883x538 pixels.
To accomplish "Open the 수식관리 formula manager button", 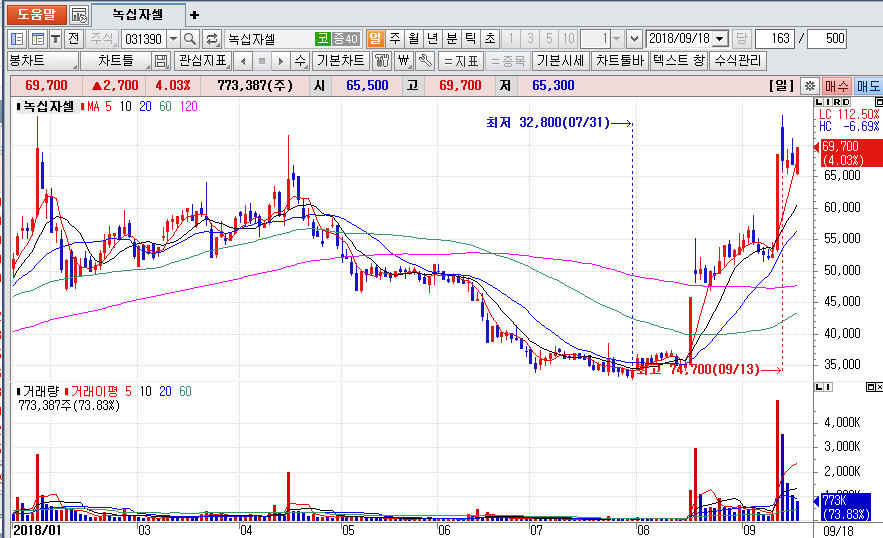I will tap(738, 61).
